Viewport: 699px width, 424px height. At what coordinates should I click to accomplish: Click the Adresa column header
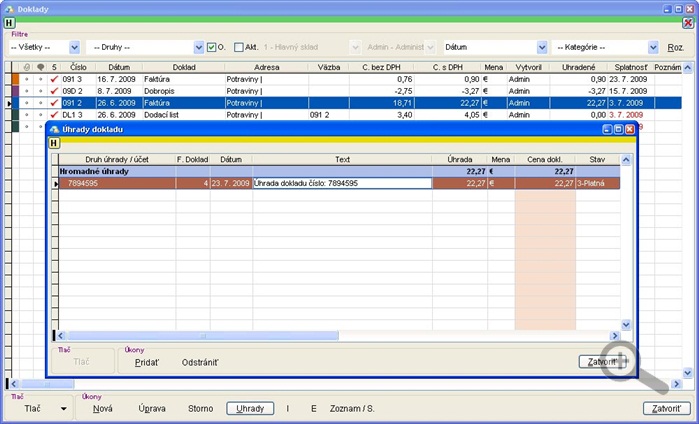pos(267,67)
